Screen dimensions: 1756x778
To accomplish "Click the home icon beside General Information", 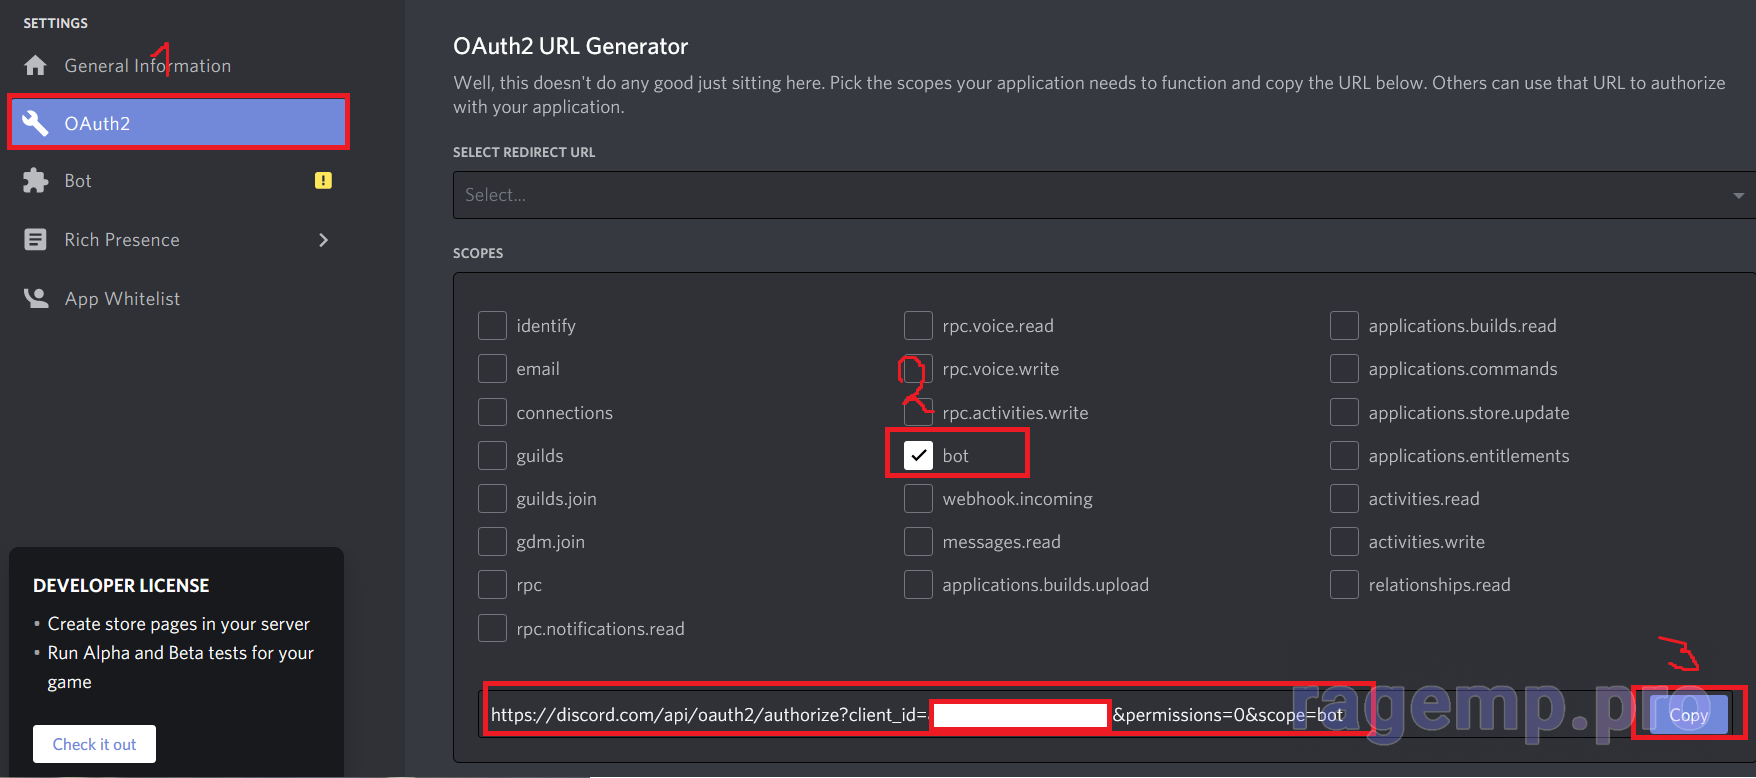I will tap(36, 66).
